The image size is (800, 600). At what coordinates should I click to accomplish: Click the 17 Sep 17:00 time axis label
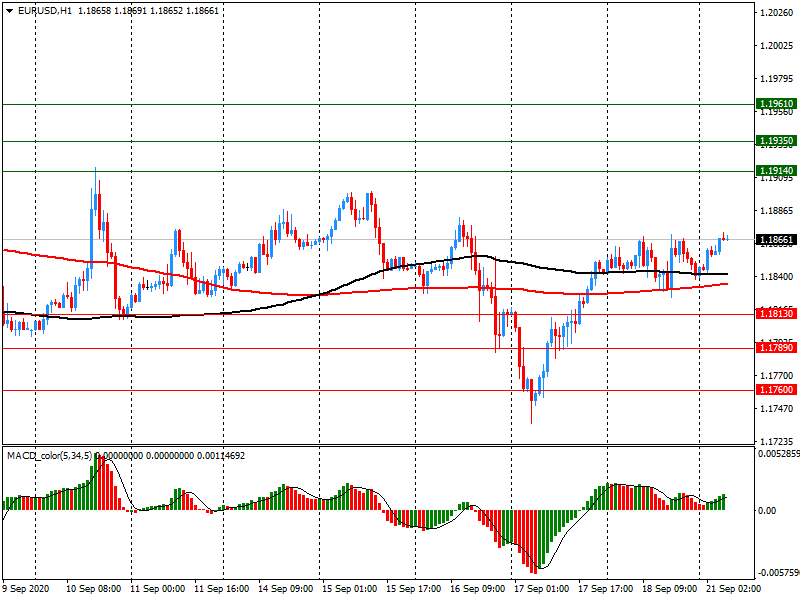(x=606, y=589)
